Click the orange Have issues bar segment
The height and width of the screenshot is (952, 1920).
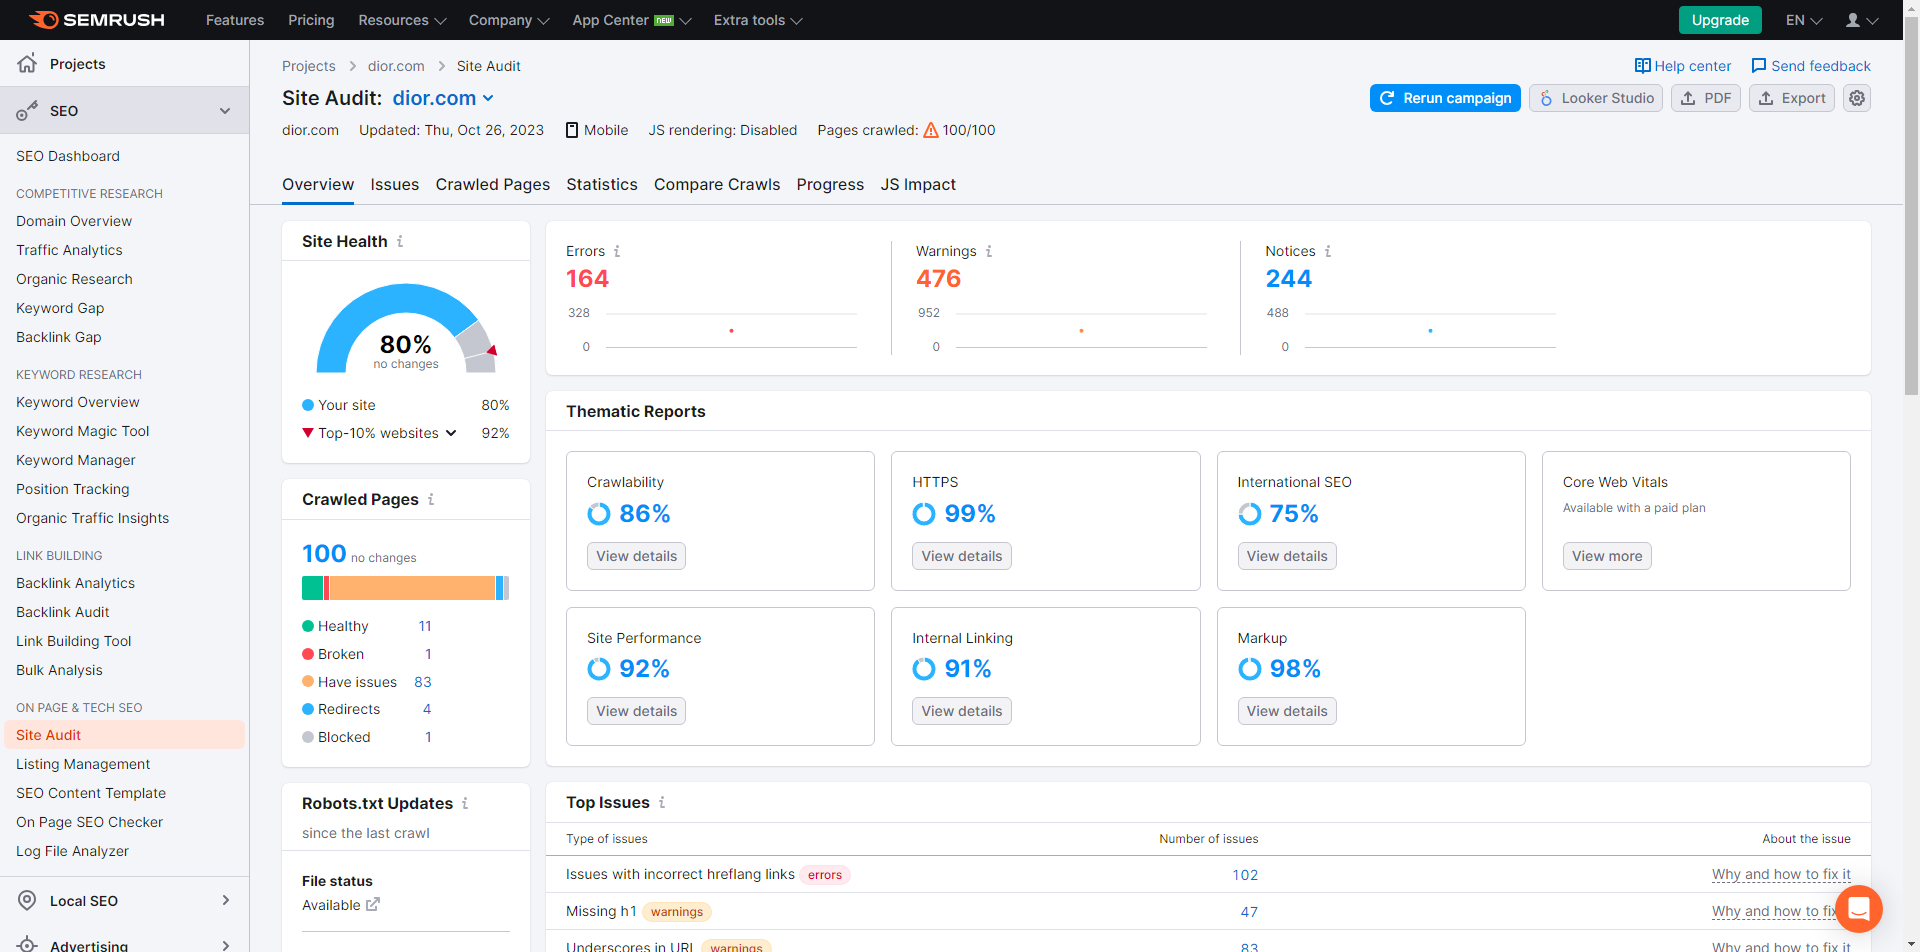(x=412, y=588)
